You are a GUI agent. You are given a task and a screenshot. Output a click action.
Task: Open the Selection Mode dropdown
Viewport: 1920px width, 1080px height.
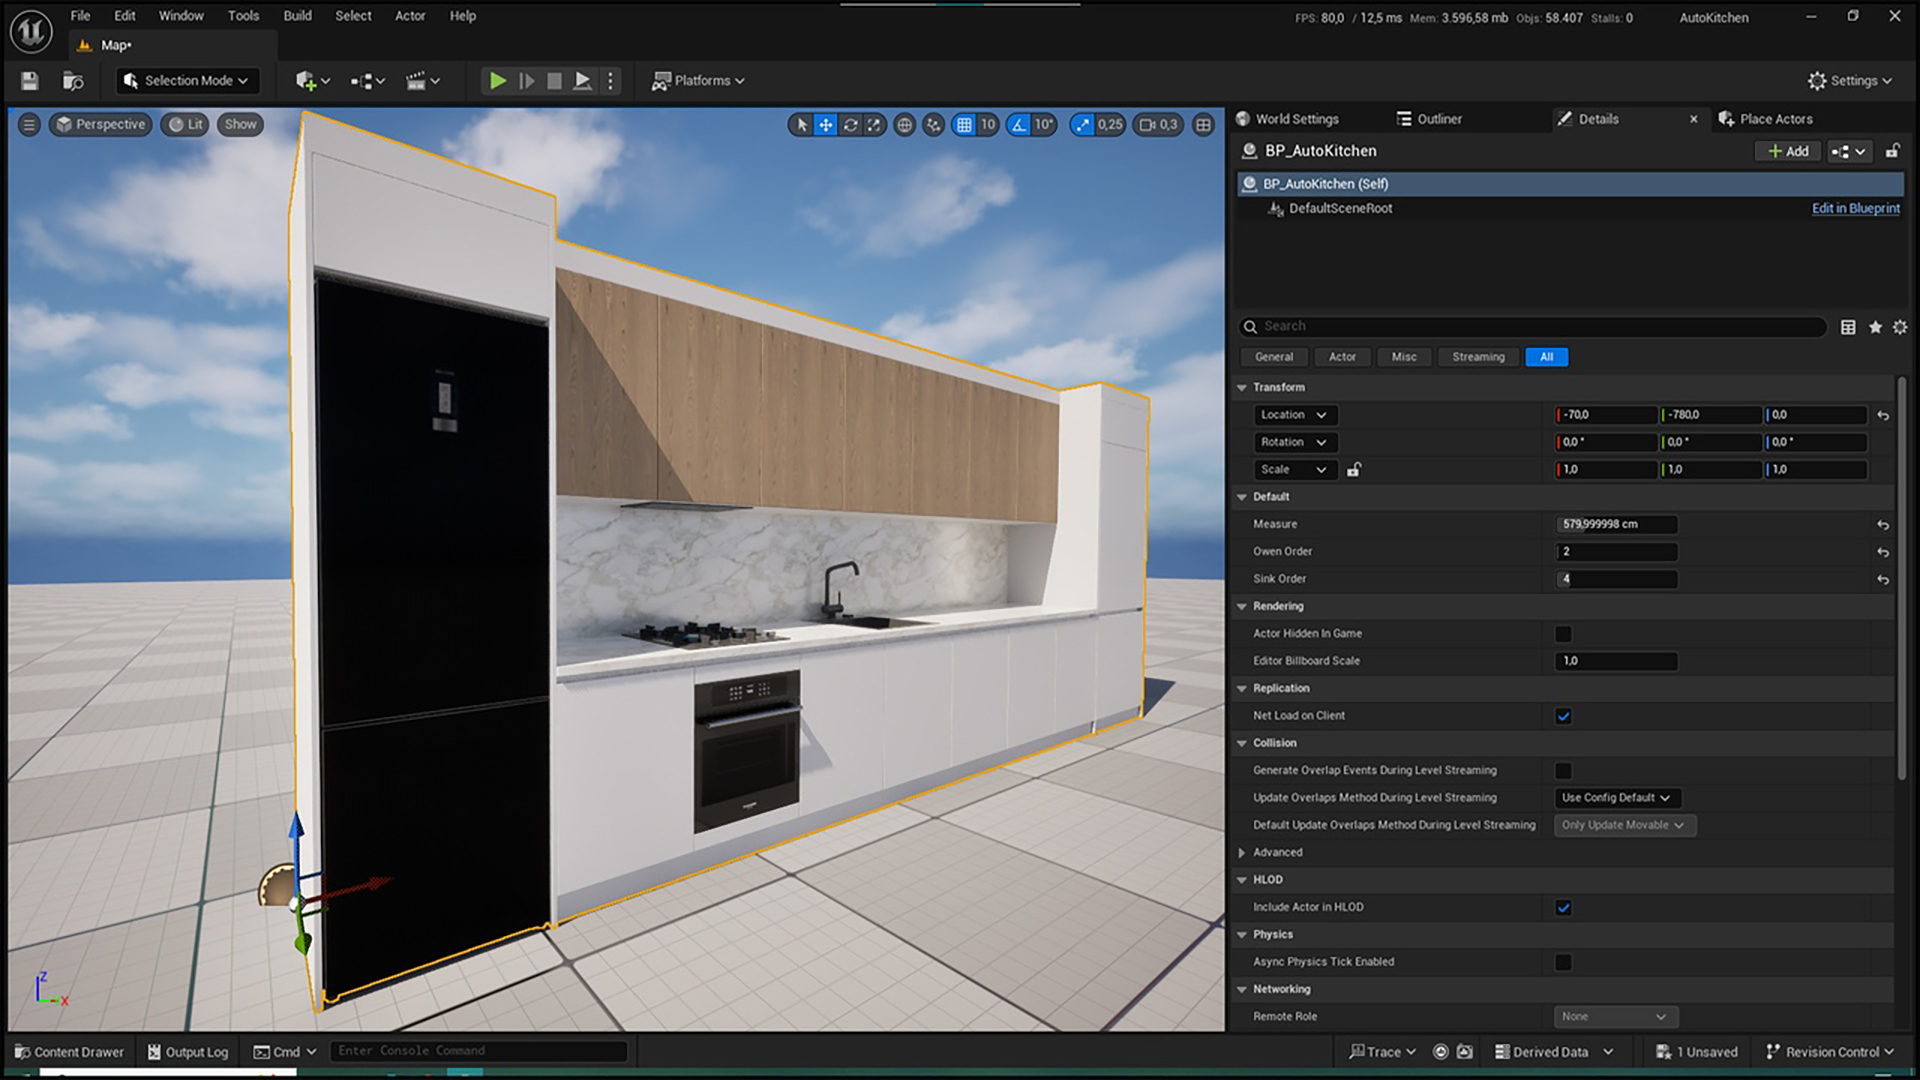pyautogui.click(x=186, y=81)
